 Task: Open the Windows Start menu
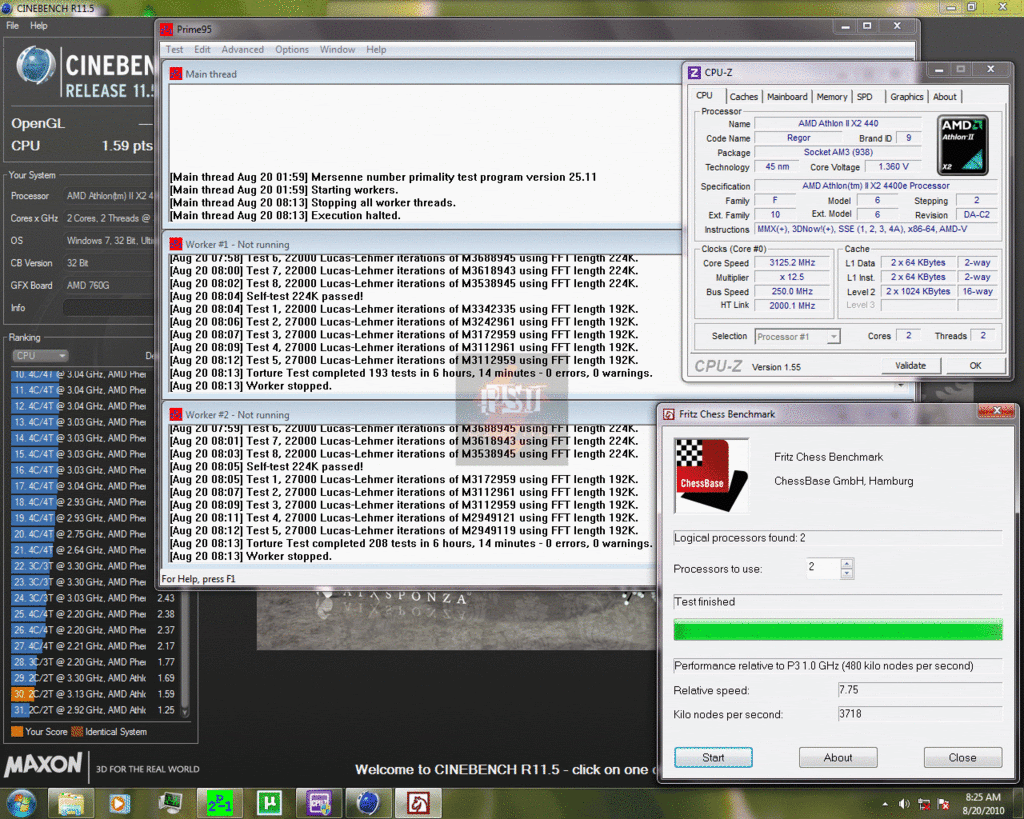point(20,803)
